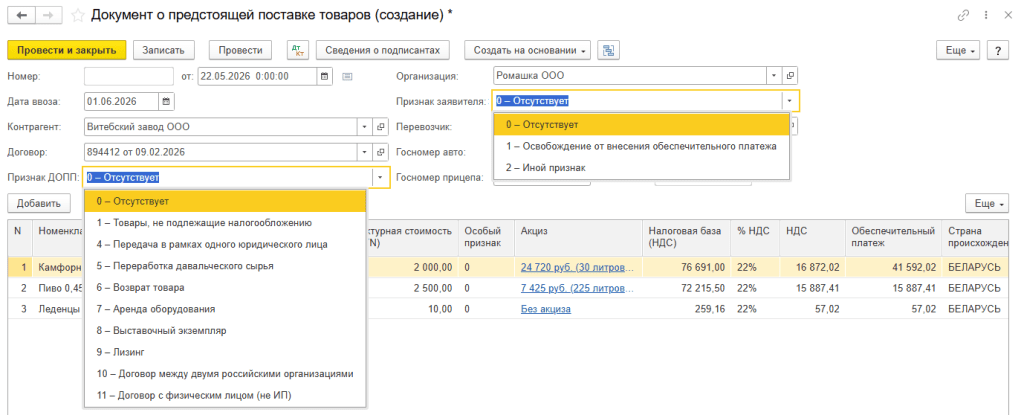
Task: Open help with the question mark button
Action: click(997, 50)
